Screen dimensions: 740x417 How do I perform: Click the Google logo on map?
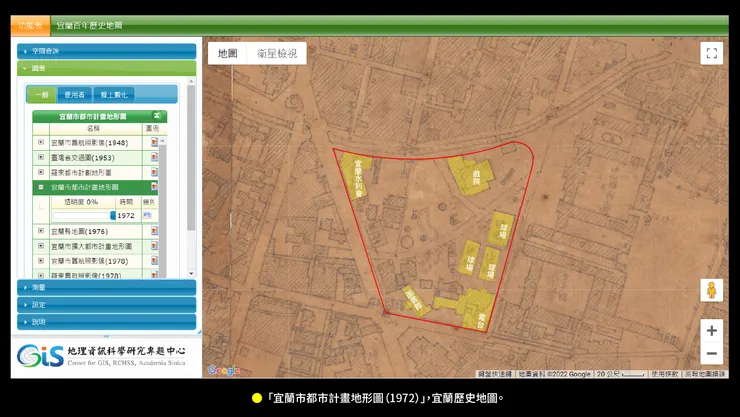click(224, 371)
